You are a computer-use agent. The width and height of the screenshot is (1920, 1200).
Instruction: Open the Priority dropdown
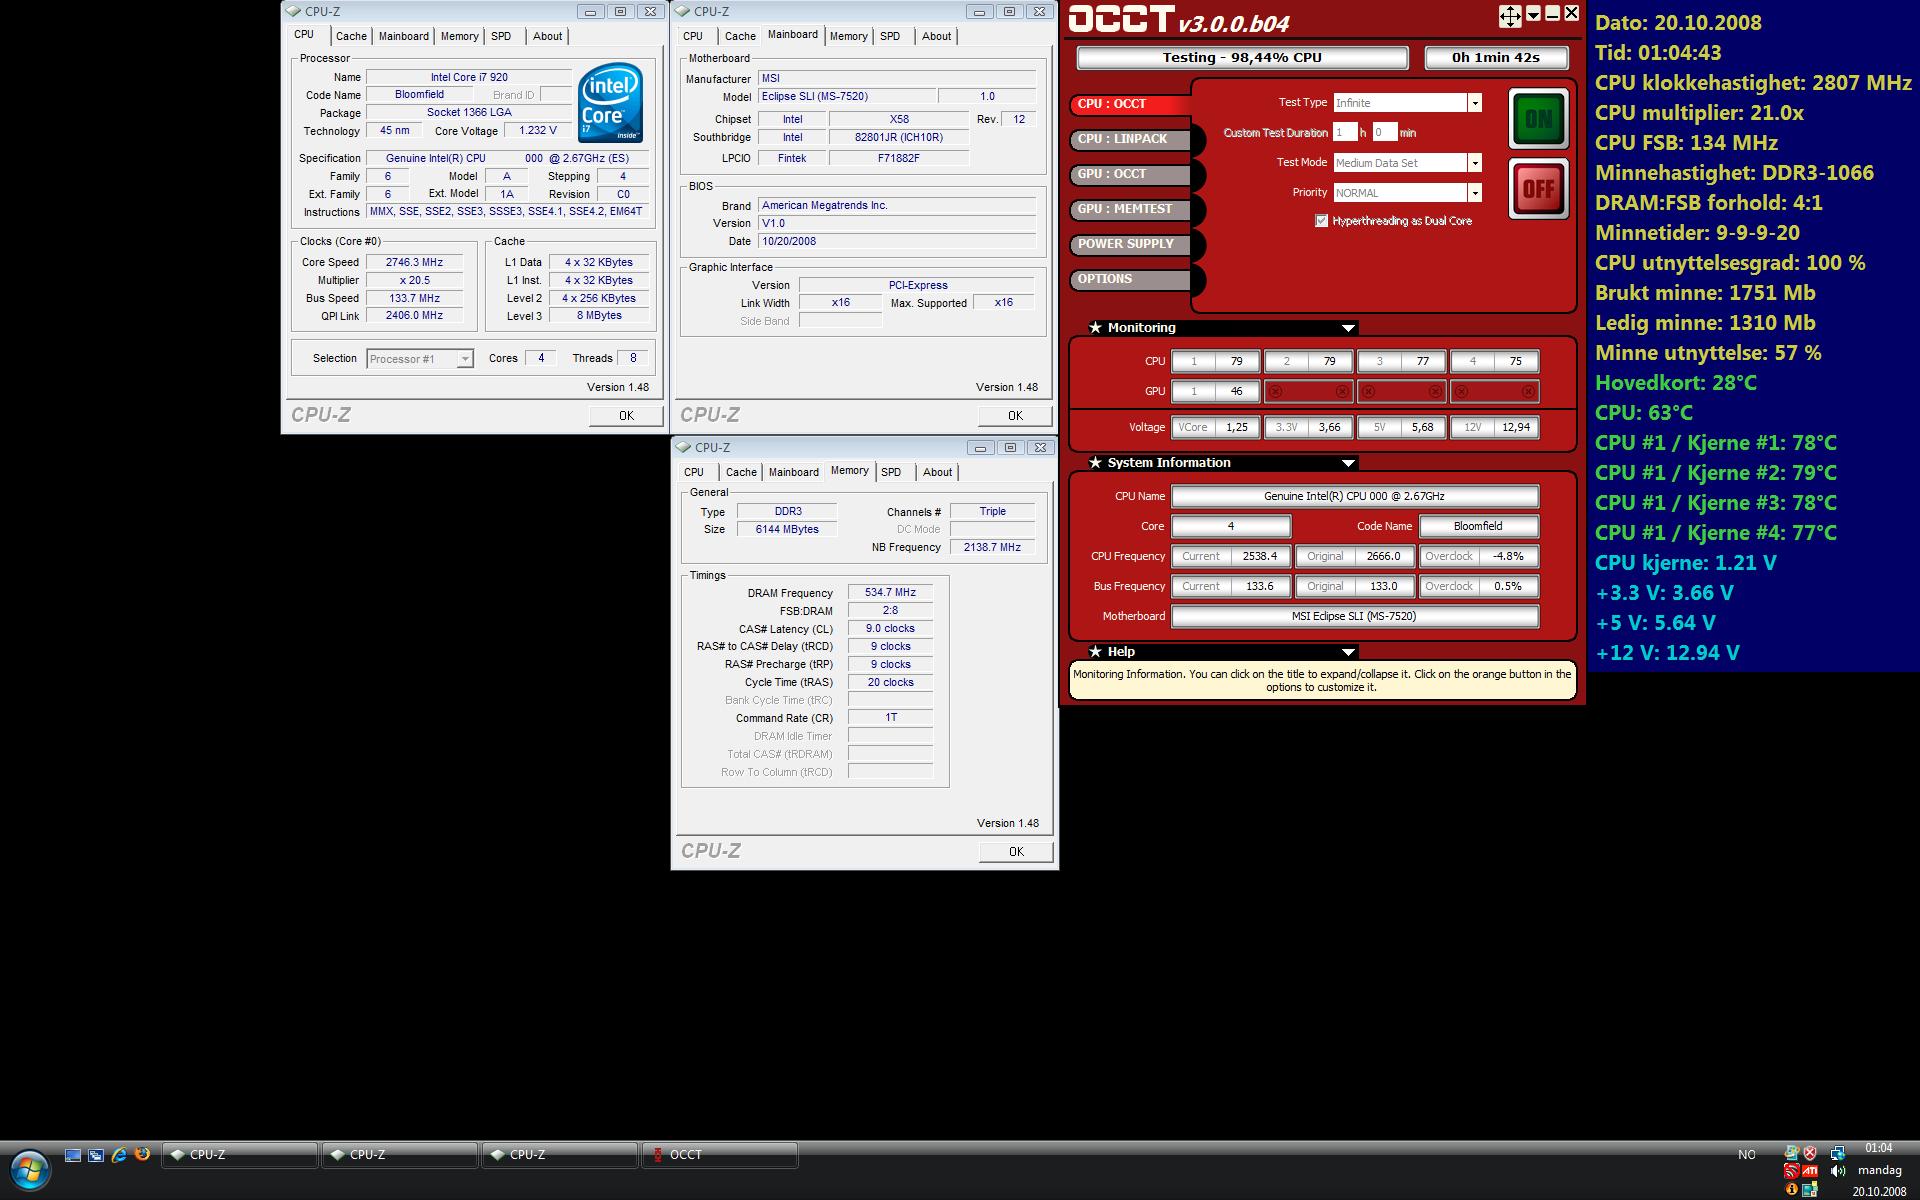point(1474,193)
